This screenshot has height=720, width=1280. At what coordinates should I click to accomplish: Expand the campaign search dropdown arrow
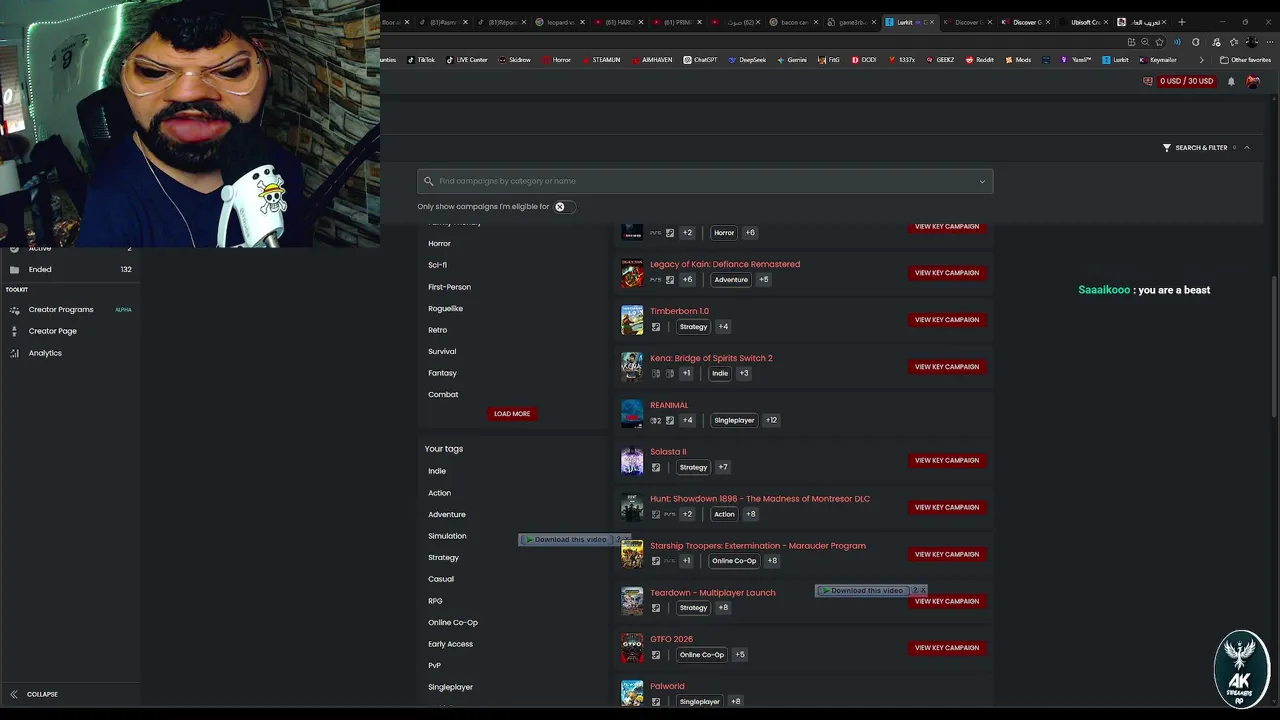[x=982, y=181]
